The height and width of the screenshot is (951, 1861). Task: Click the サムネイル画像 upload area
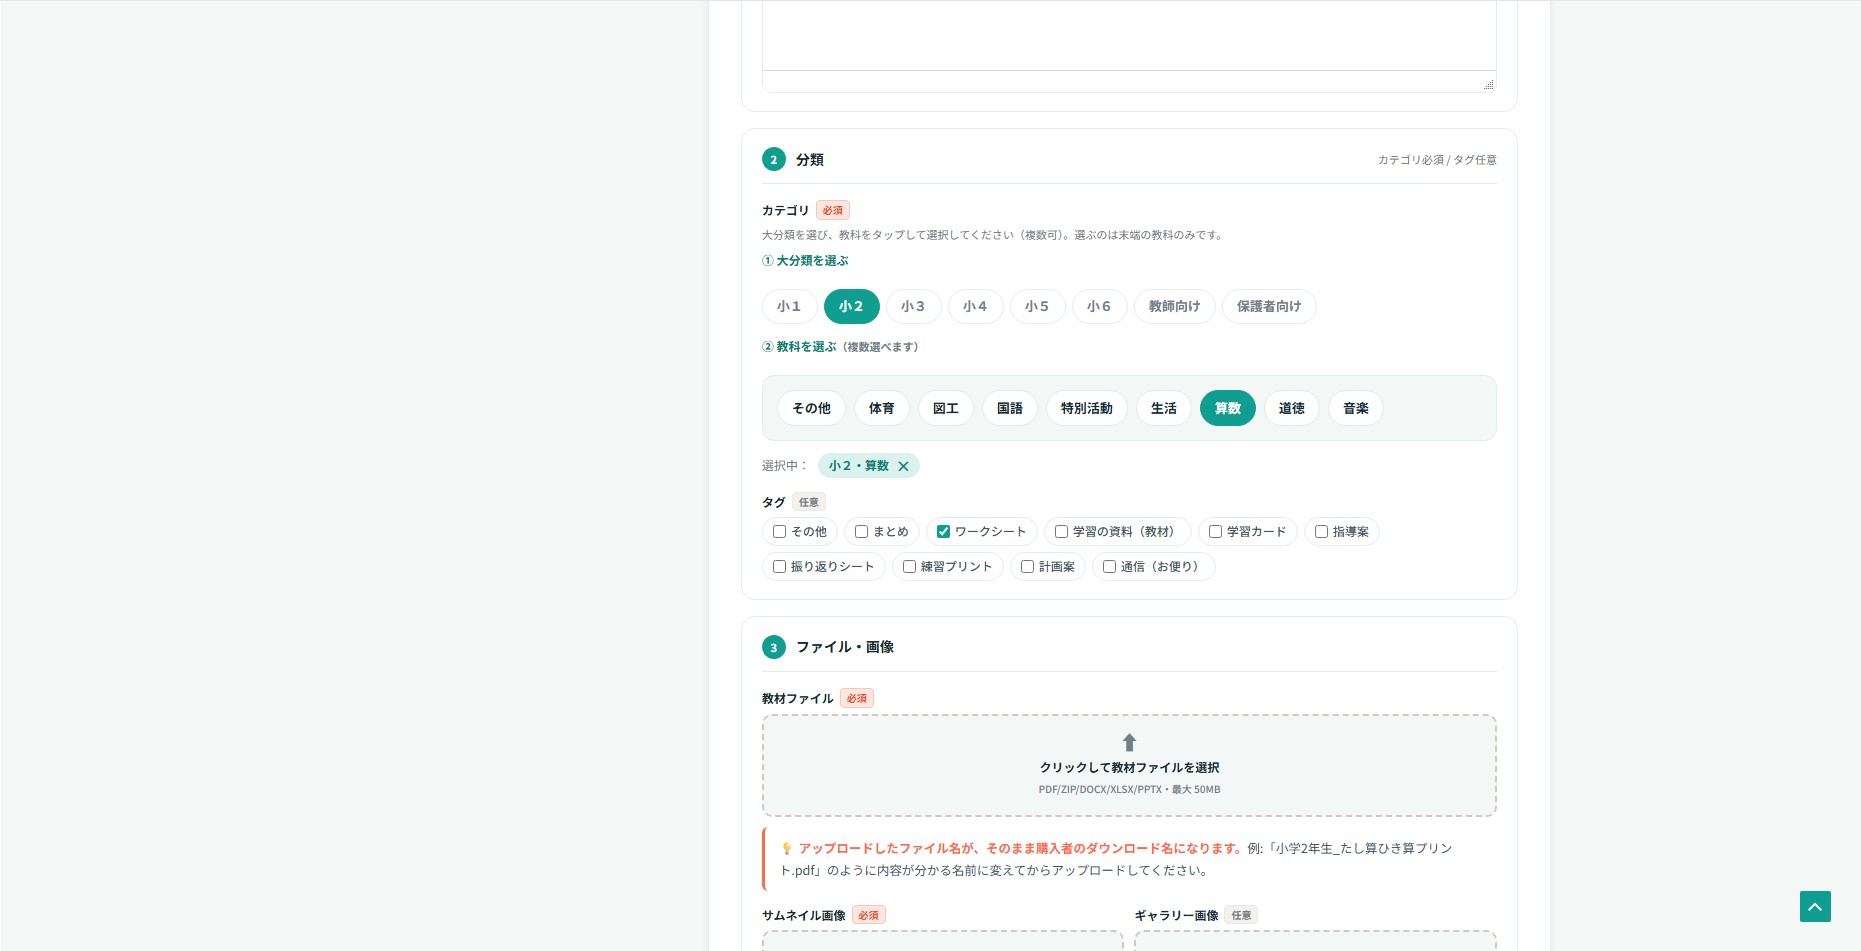[942, 940]
